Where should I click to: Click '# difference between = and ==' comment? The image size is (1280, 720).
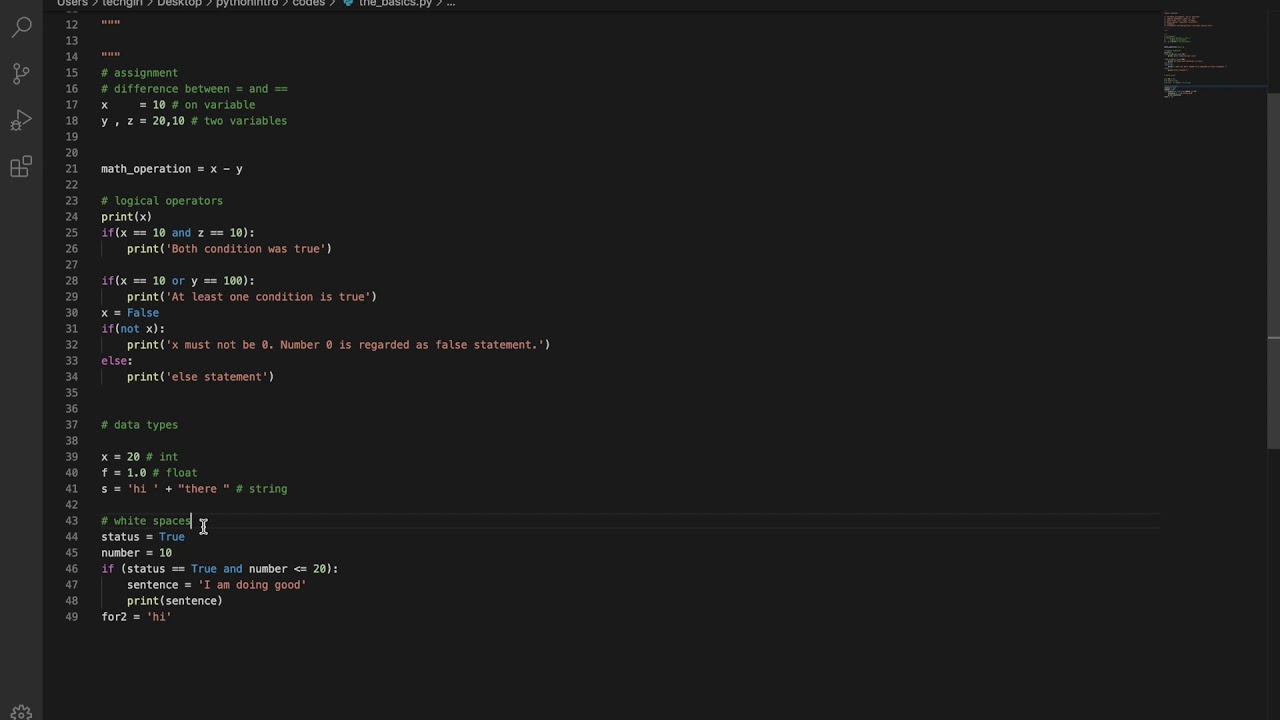click(x=194, y=89)
